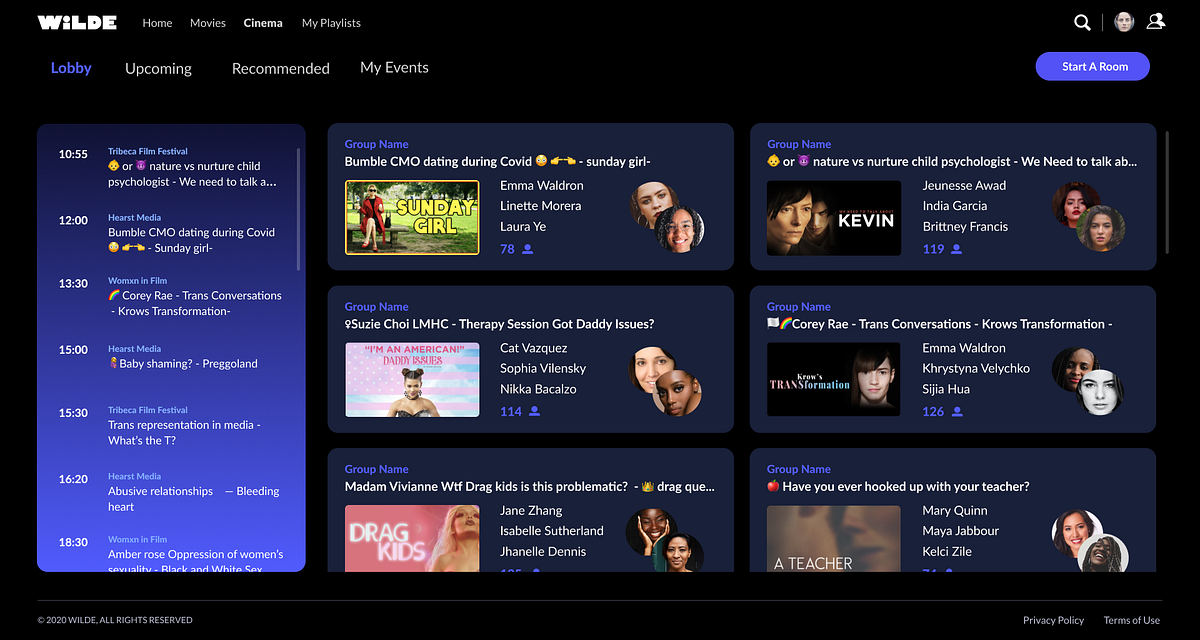Click the schedule panel scrollbar
This screenshot has width=1200, height=640.
pos(298,209)
